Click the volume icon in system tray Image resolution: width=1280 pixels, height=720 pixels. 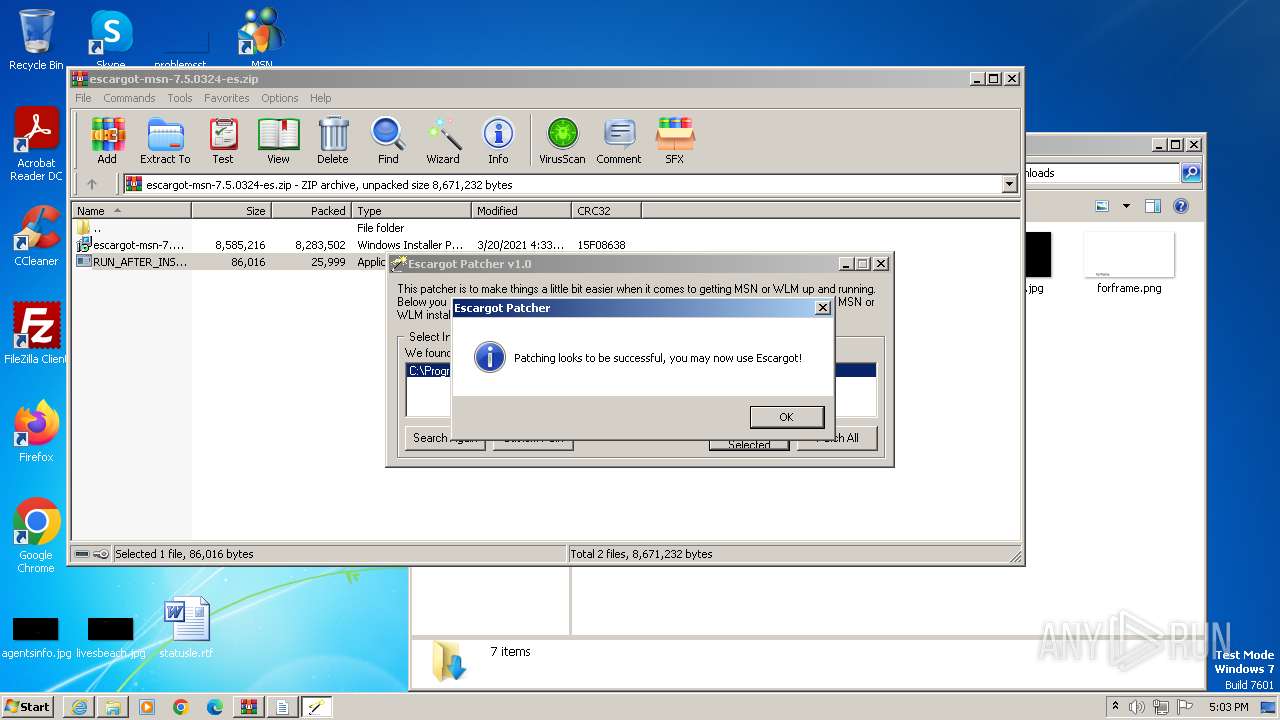pos(1137,707)
